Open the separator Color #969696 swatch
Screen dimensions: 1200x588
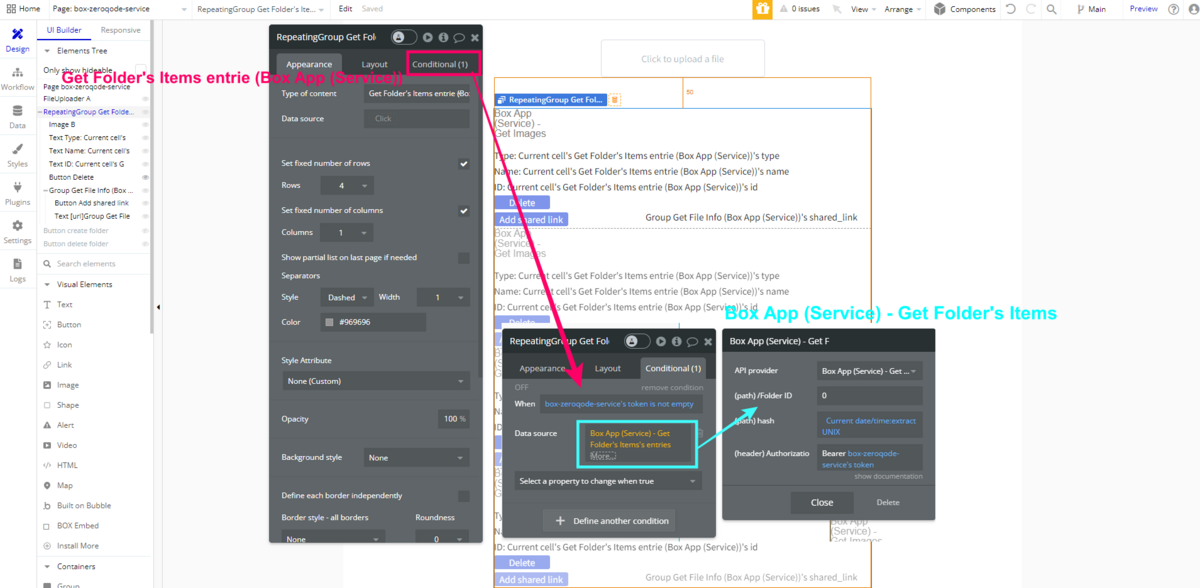tap(328, 322)
